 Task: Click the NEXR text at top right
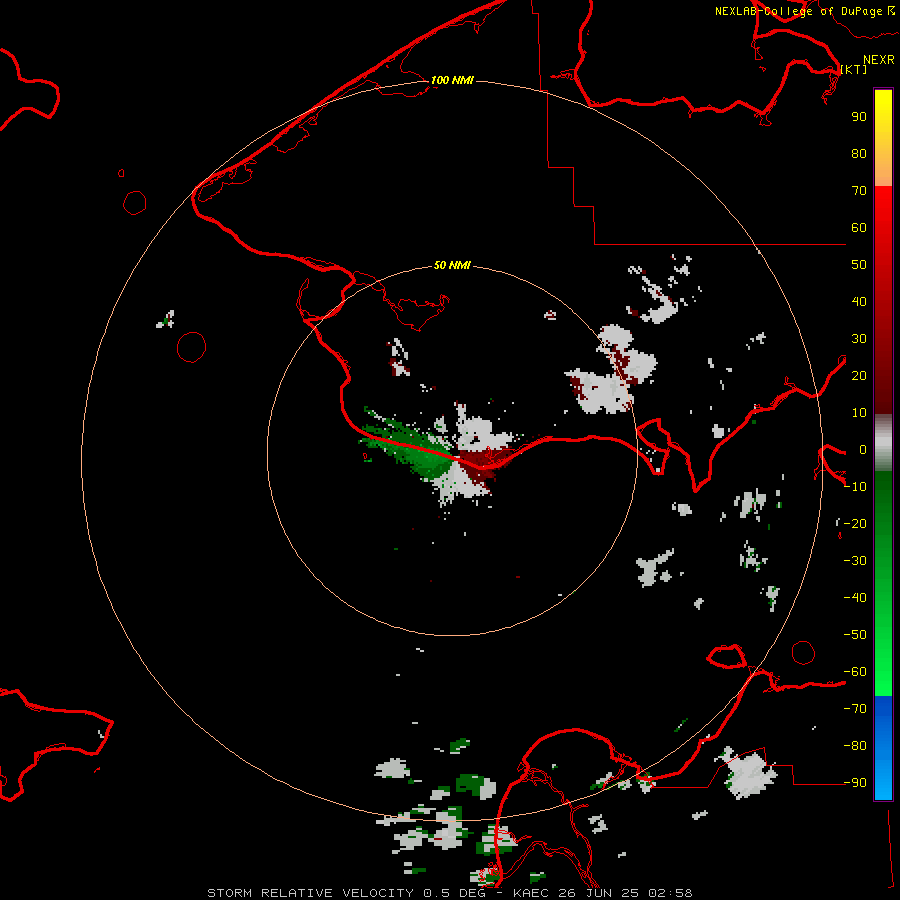[879, 60]
